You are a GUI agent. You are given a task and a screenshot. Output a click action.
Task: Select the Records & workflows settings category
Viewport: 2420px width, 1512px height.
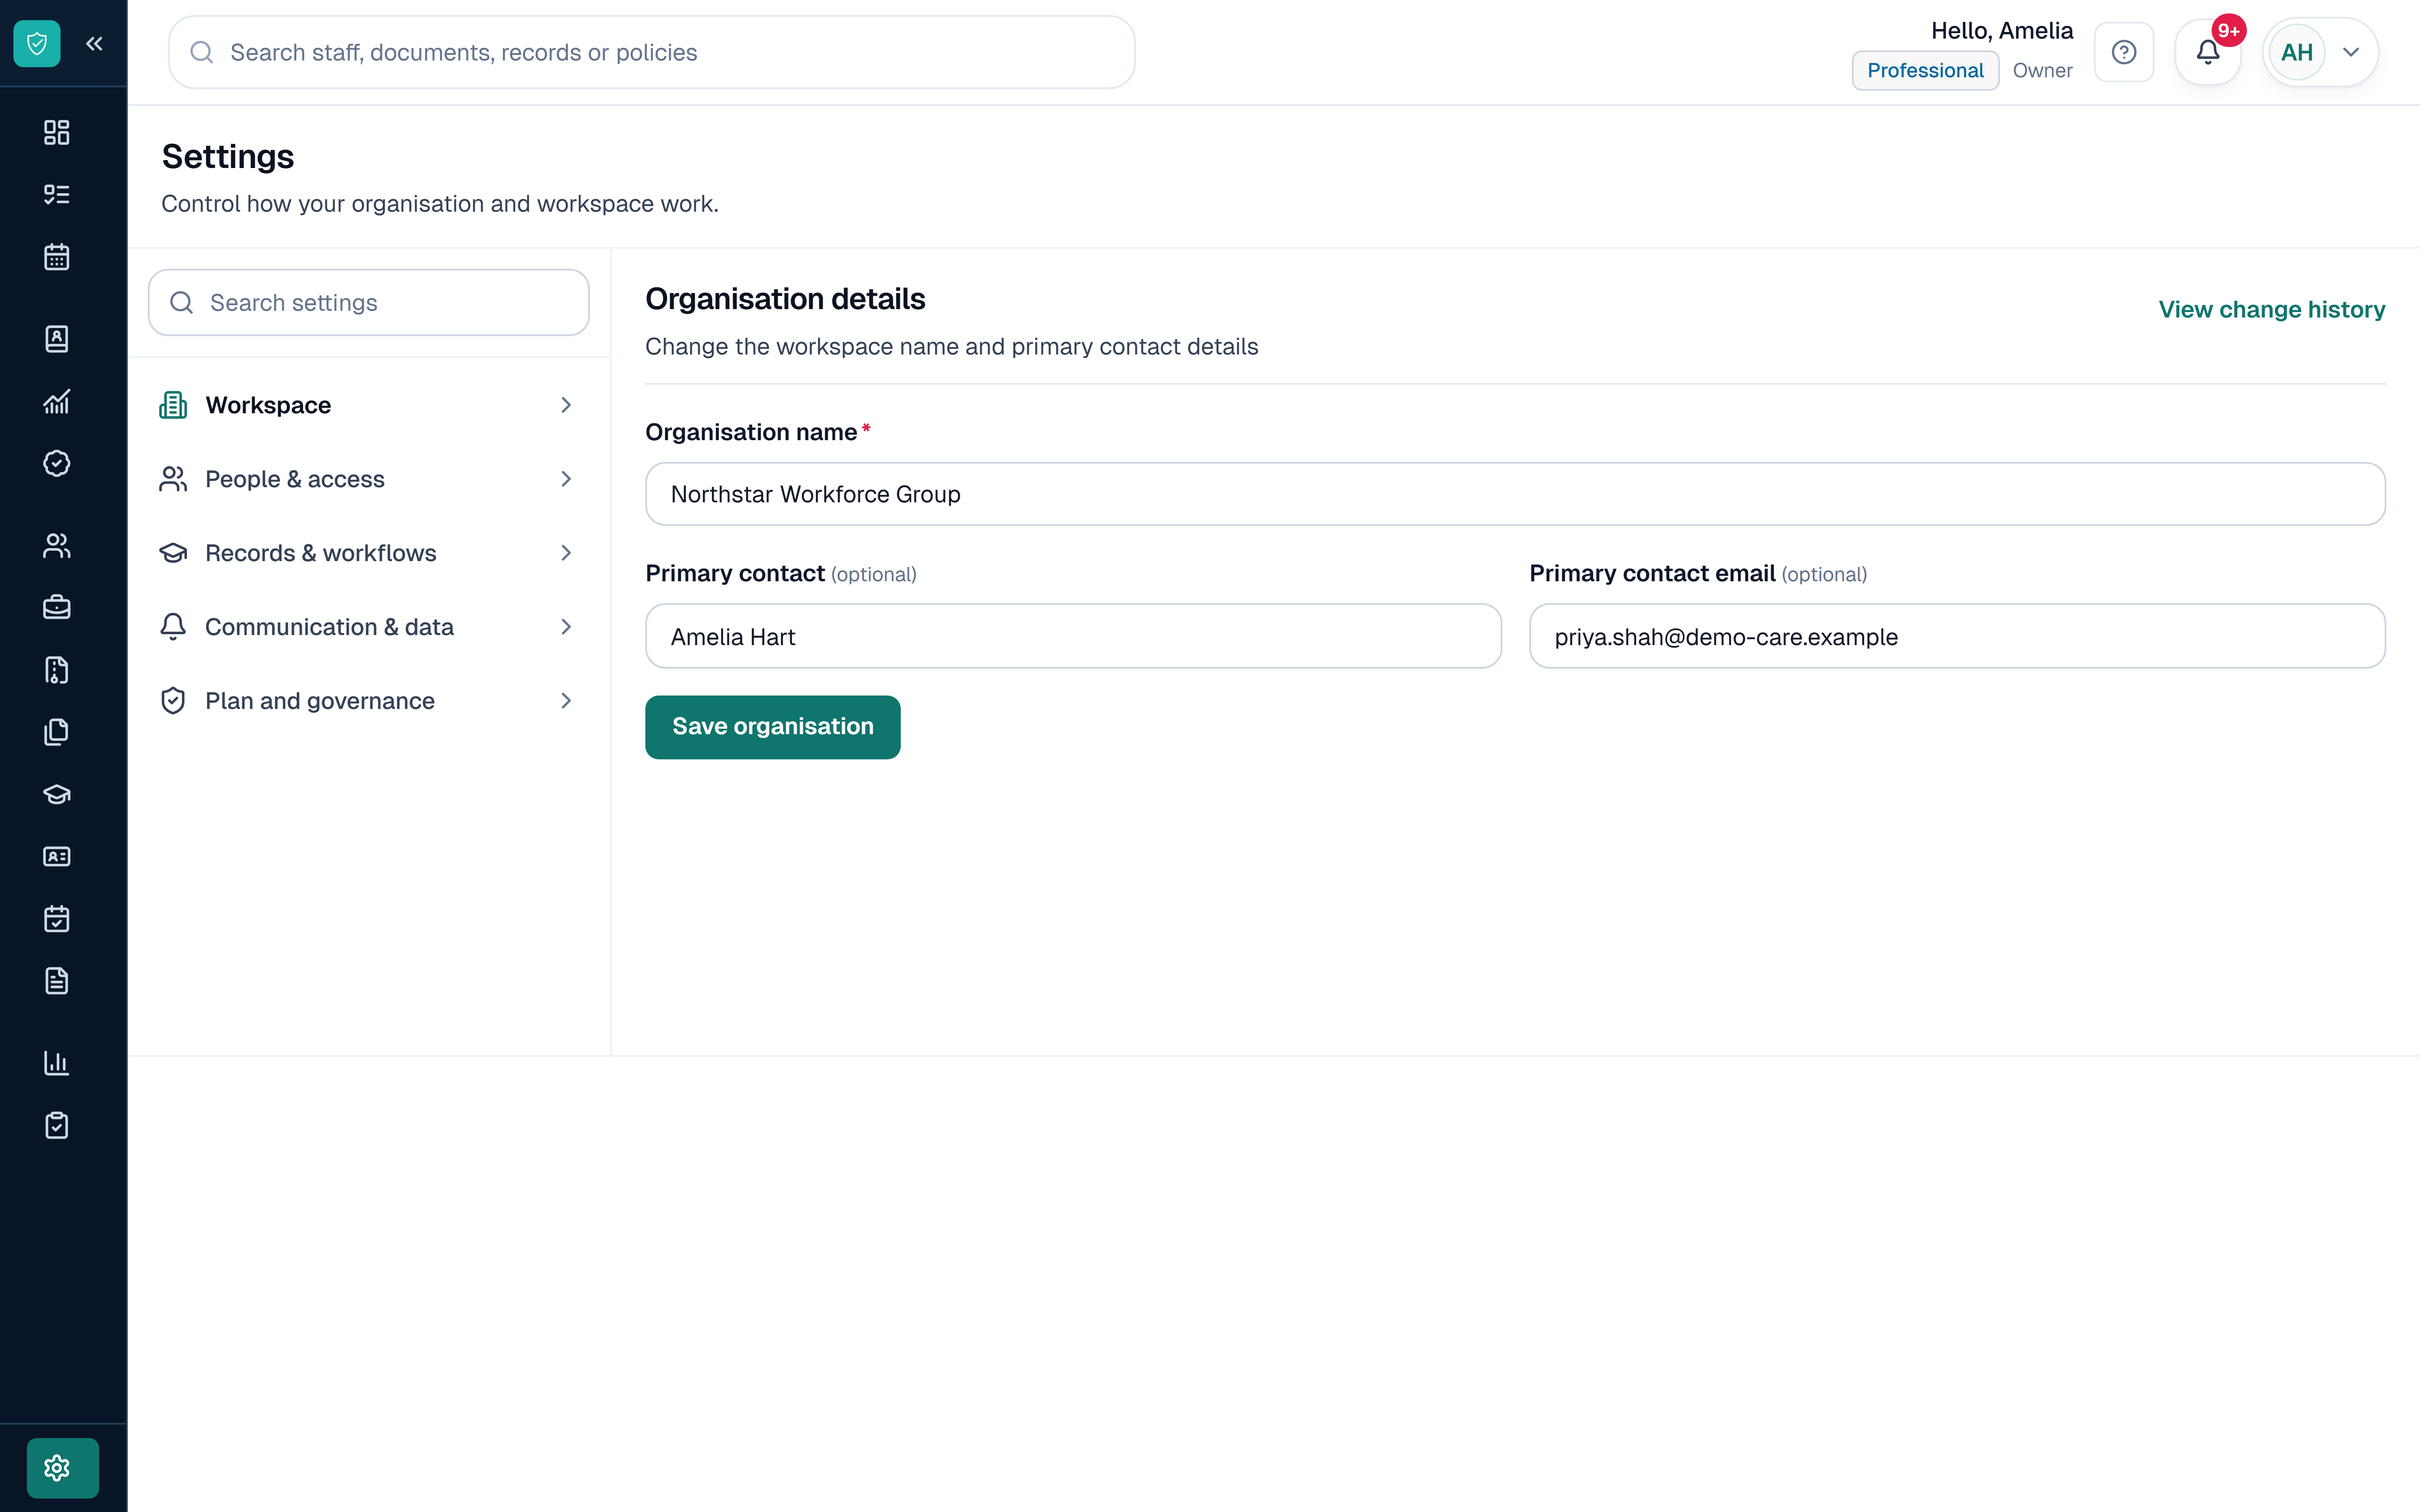point(369,553)
